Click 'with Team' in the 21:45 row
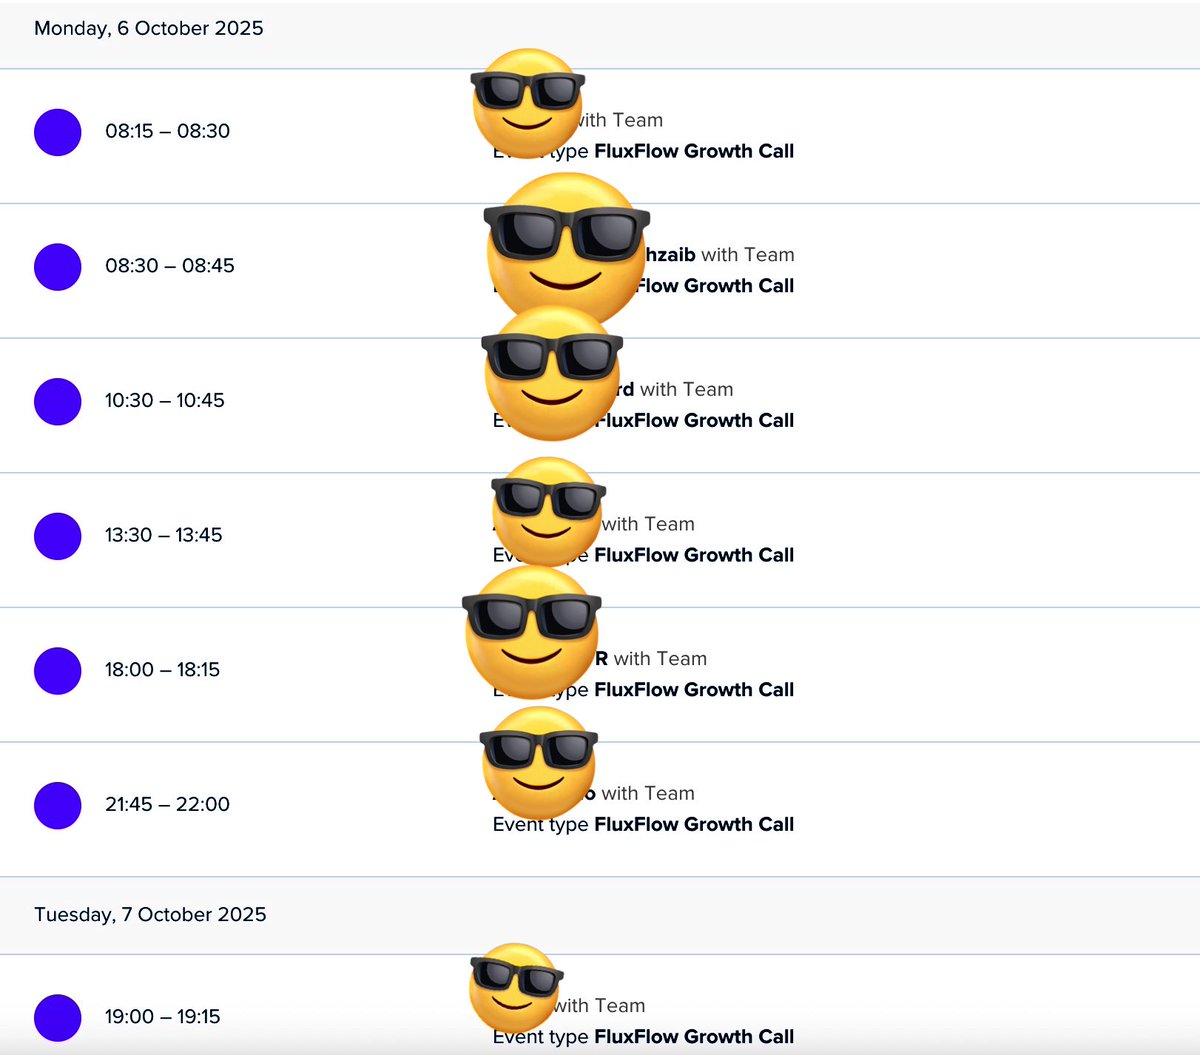This screenshot has height=1055, width=1200. [648, 793]
